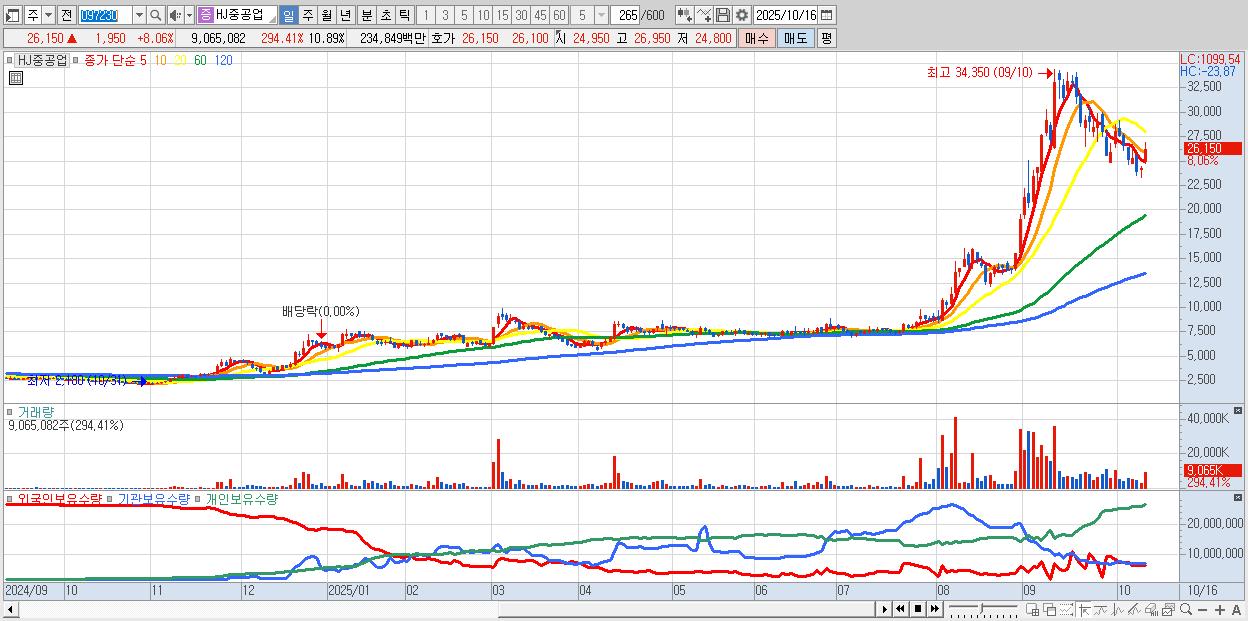Screen dimensions: 1248x621
Task: Click the chart layout icon at top-left corner
Action: 14,15
